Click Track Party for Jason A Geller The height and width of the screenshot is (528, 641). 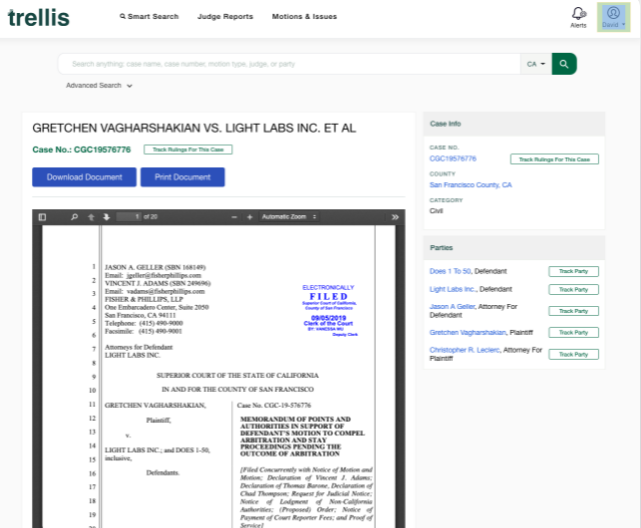coord(574,311)
